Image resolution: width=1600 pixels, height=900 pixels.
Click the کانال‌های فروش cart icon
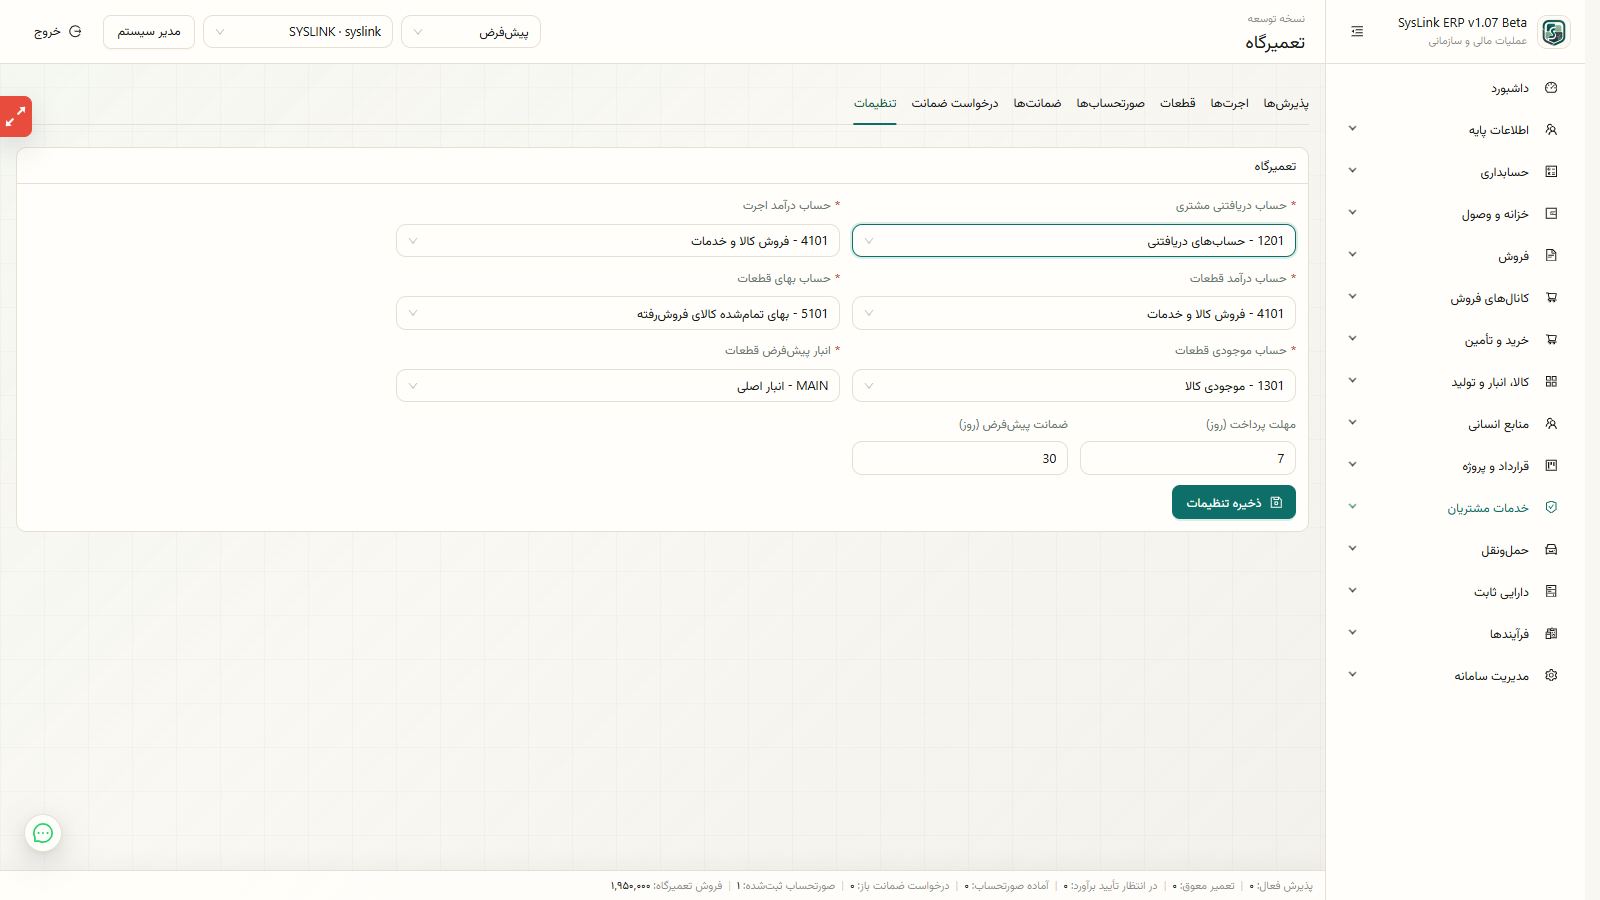(x=1551, y=298)
